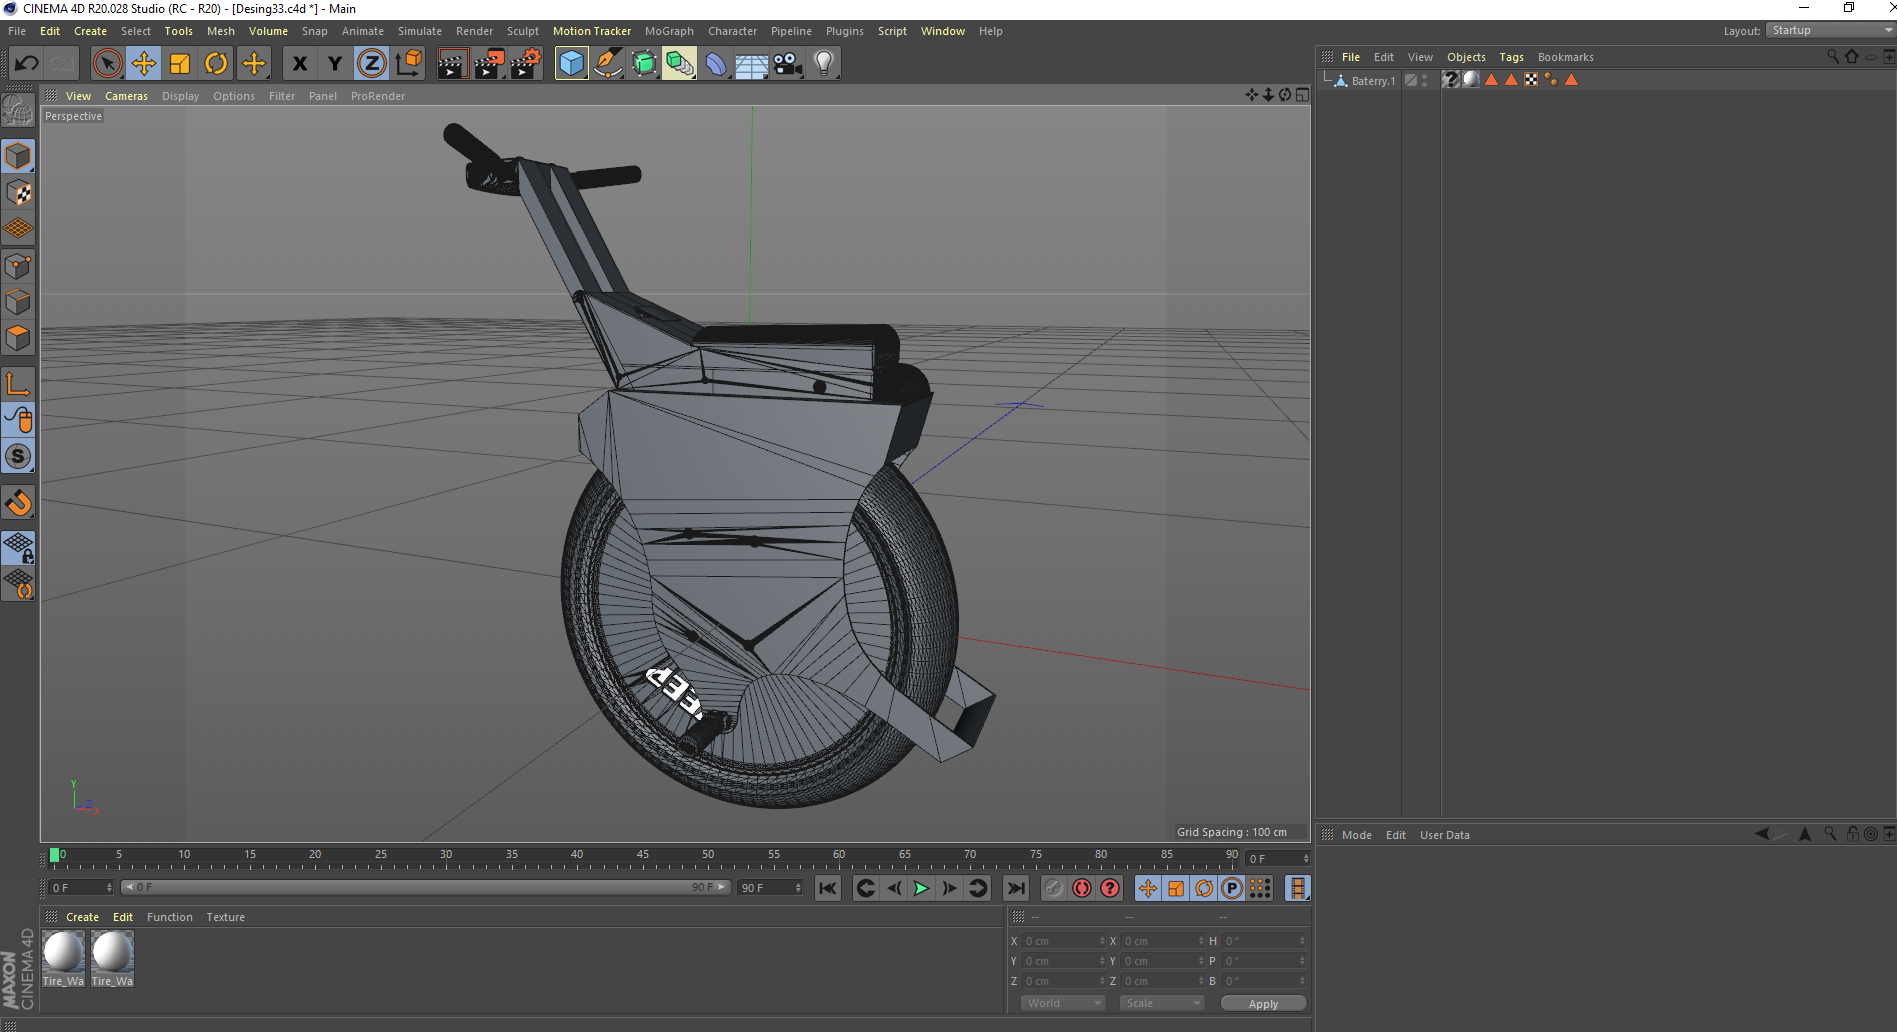This screenshot has height=1032, width=1897.
Task: Open the Scale mode dropdown
Action: (x=1161, y=1003)
